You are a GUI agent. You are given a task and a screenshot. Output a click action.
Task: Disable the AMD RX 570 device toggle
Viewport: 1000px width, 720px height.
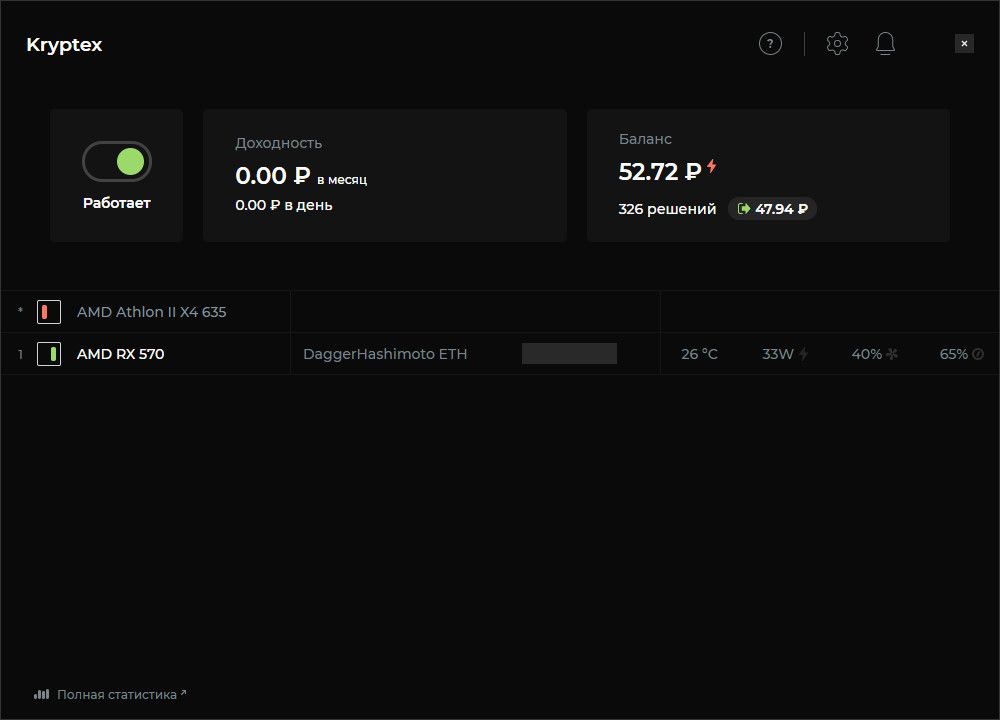coord(49,354)
